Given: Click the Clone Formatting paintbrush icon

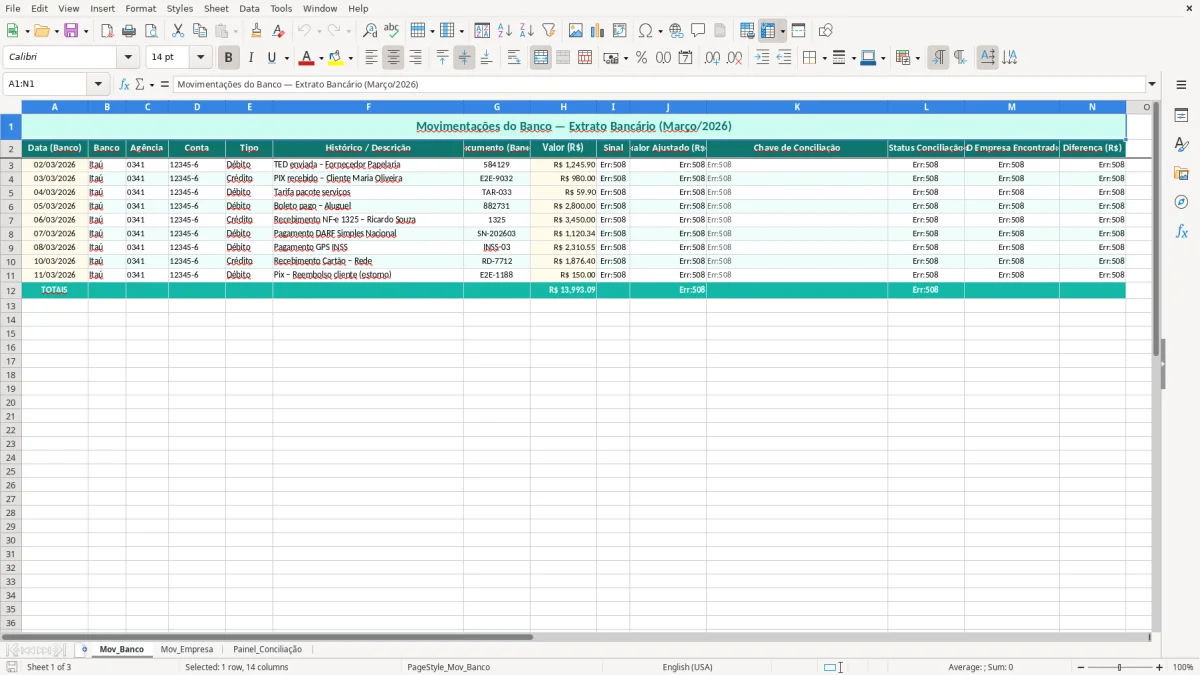Looking at the screenshot, I should point(257,31).
